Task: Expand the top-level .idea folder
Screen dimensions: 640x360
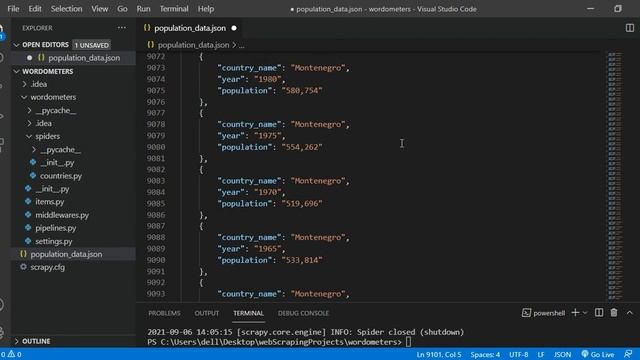Action: click(x=24, y=84)
